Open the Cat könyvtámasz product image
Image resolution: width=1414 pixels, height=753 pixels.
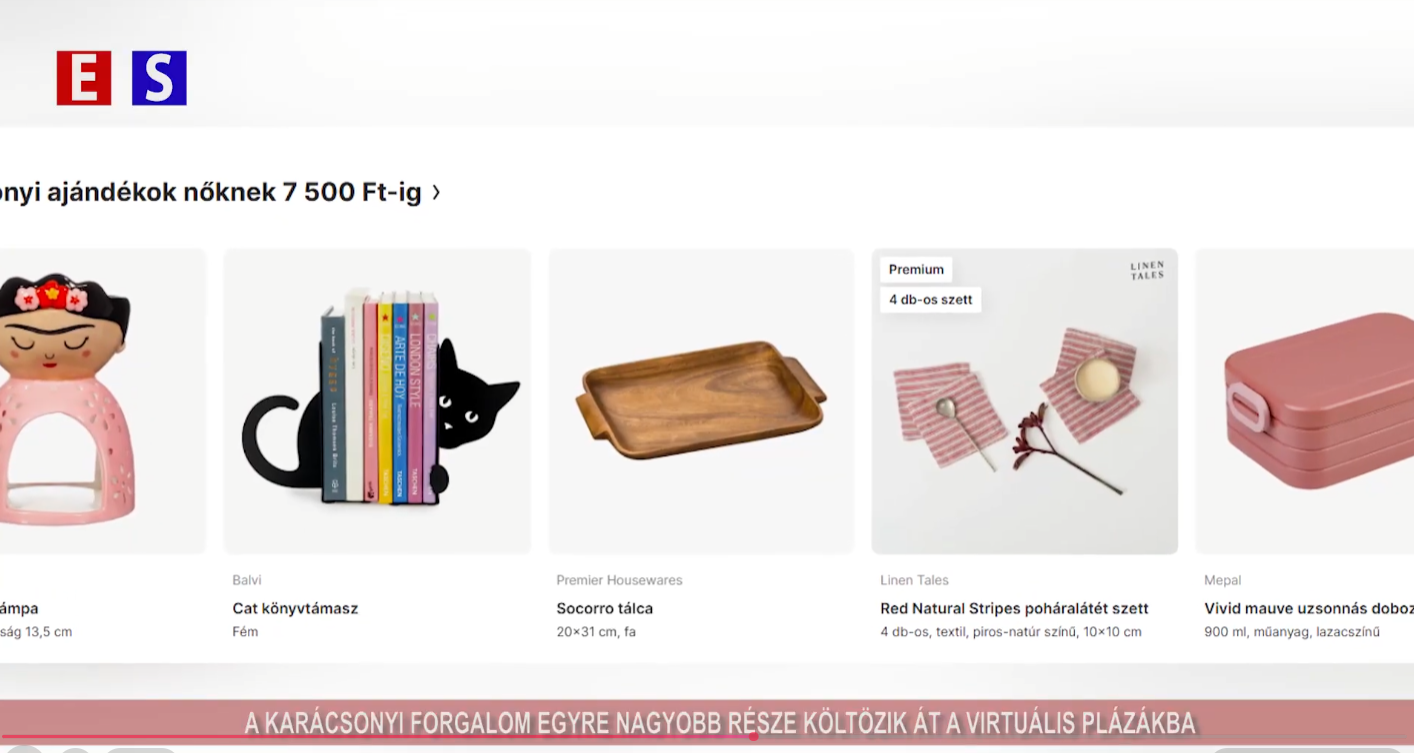click(x=377, y=401)
